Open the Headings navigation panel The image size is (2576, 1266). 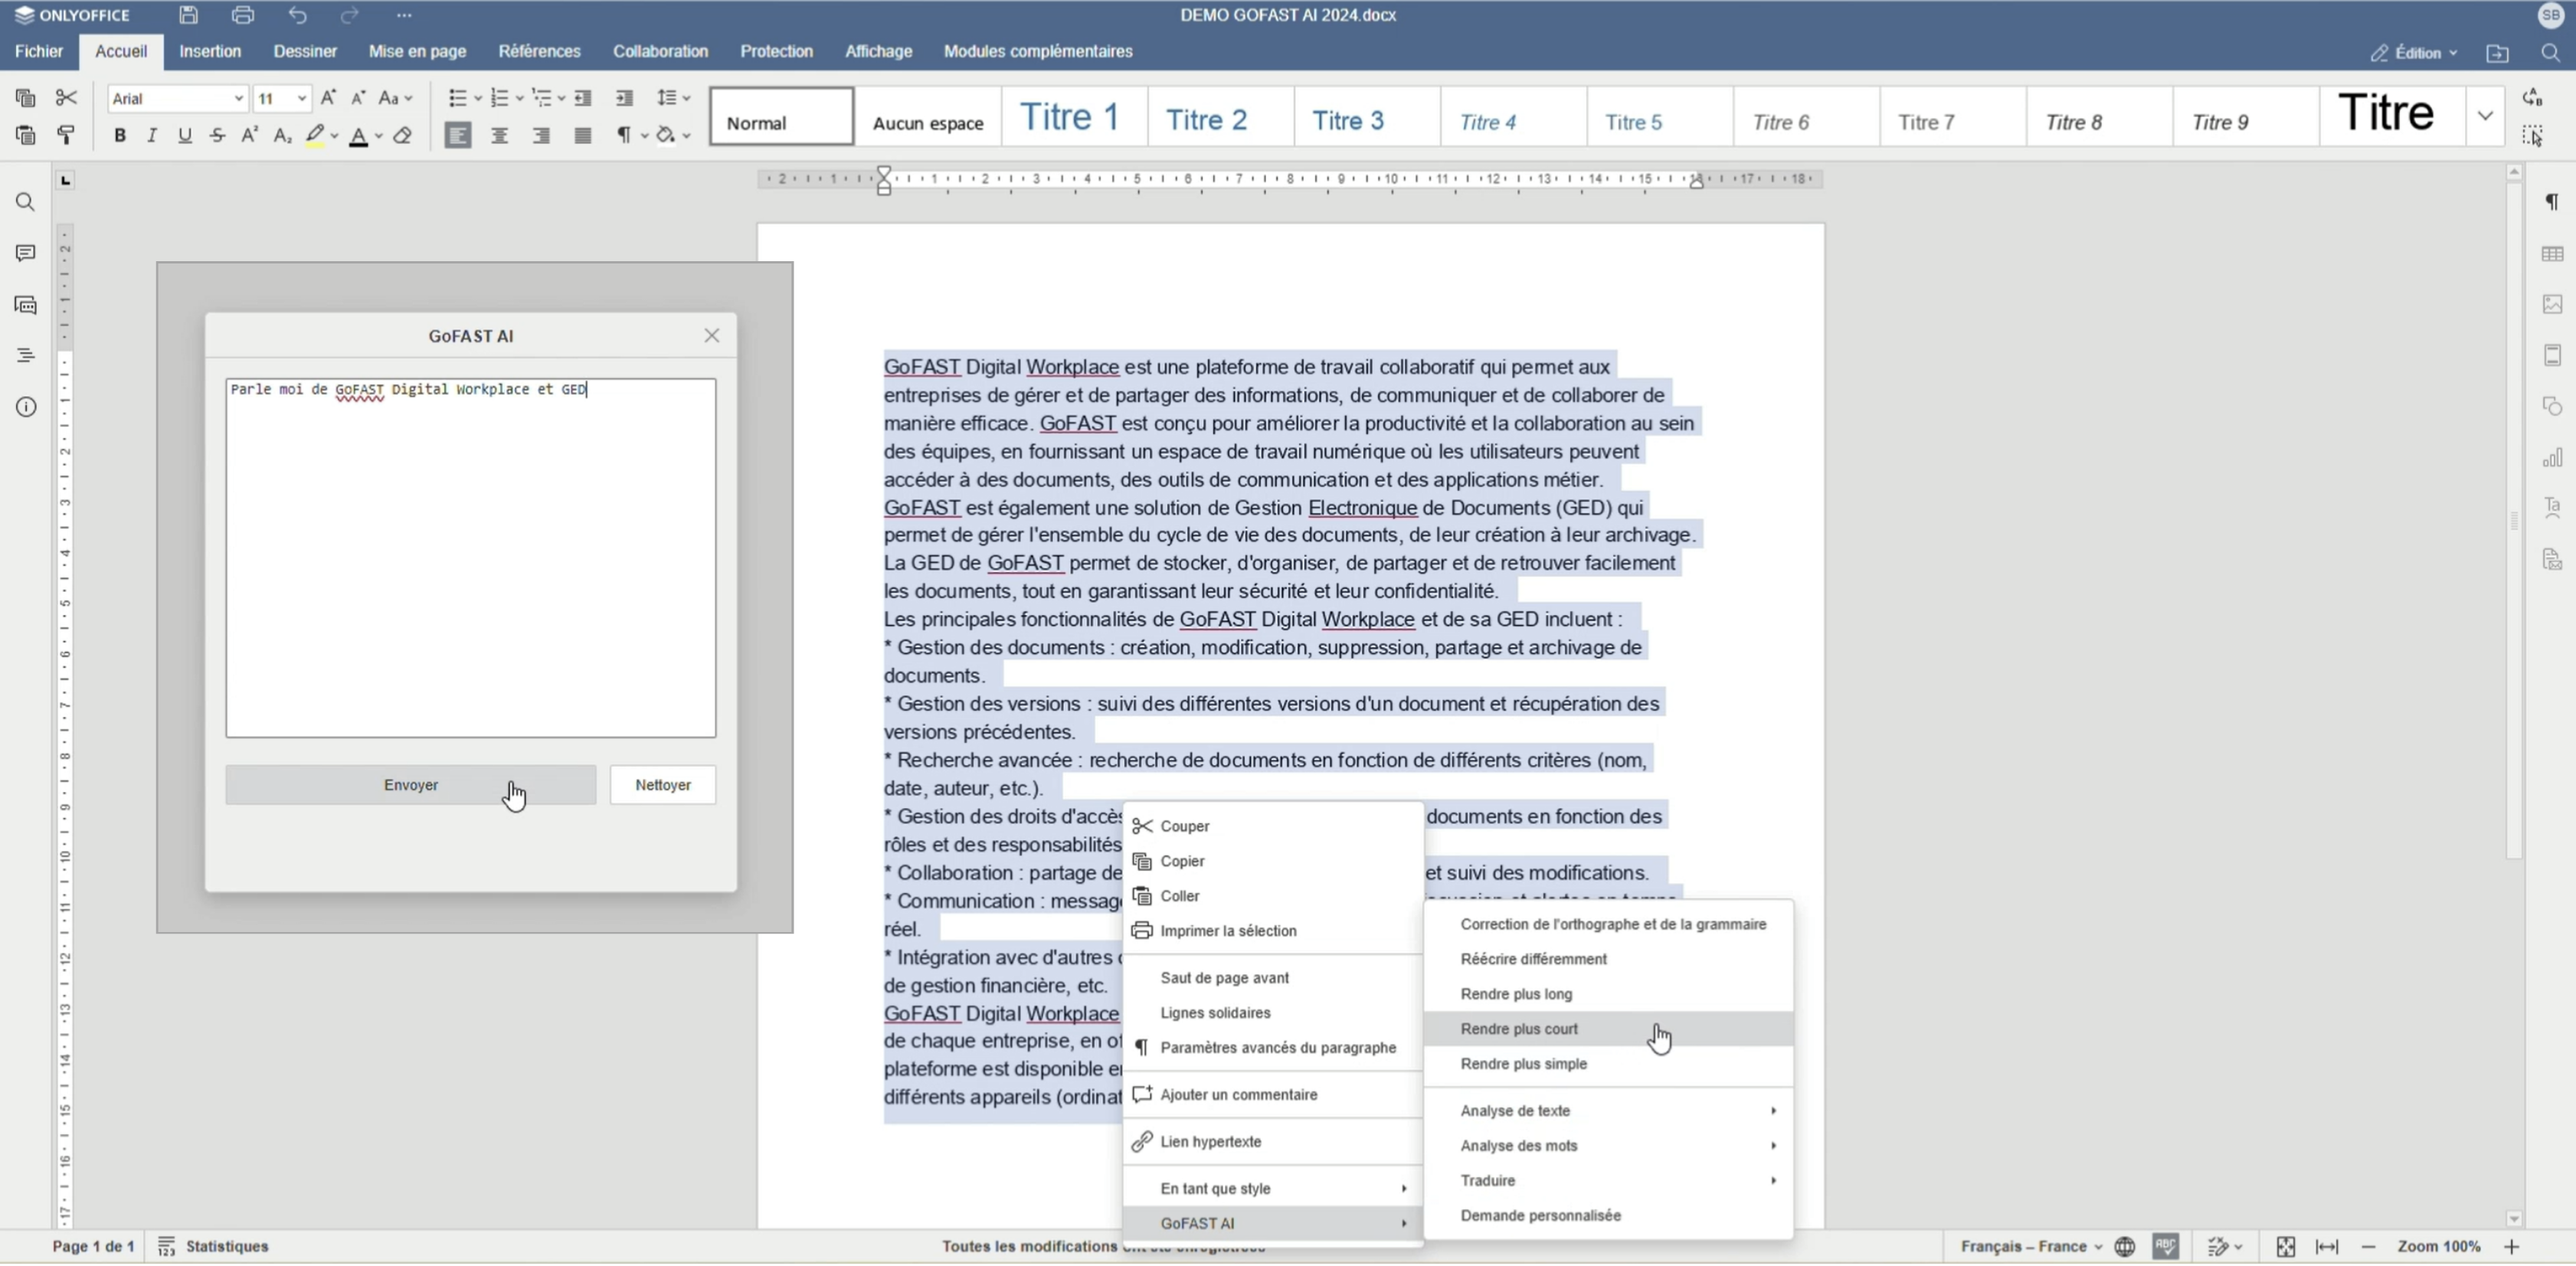[25, 355]
